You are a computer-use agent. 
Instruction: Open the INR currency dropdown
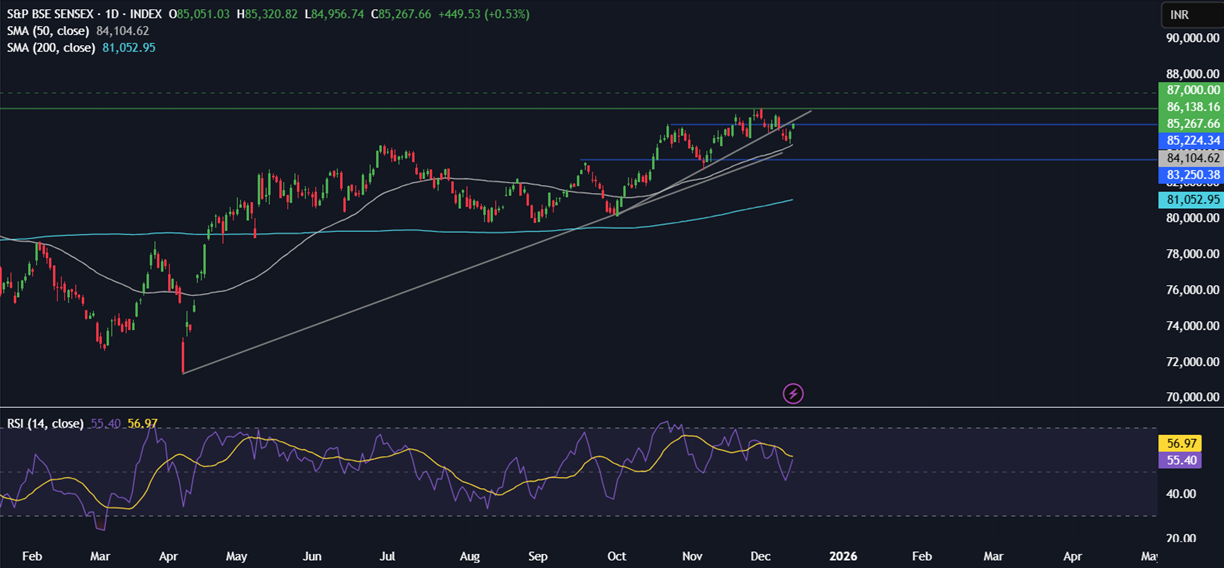(x=1191, y=15)
